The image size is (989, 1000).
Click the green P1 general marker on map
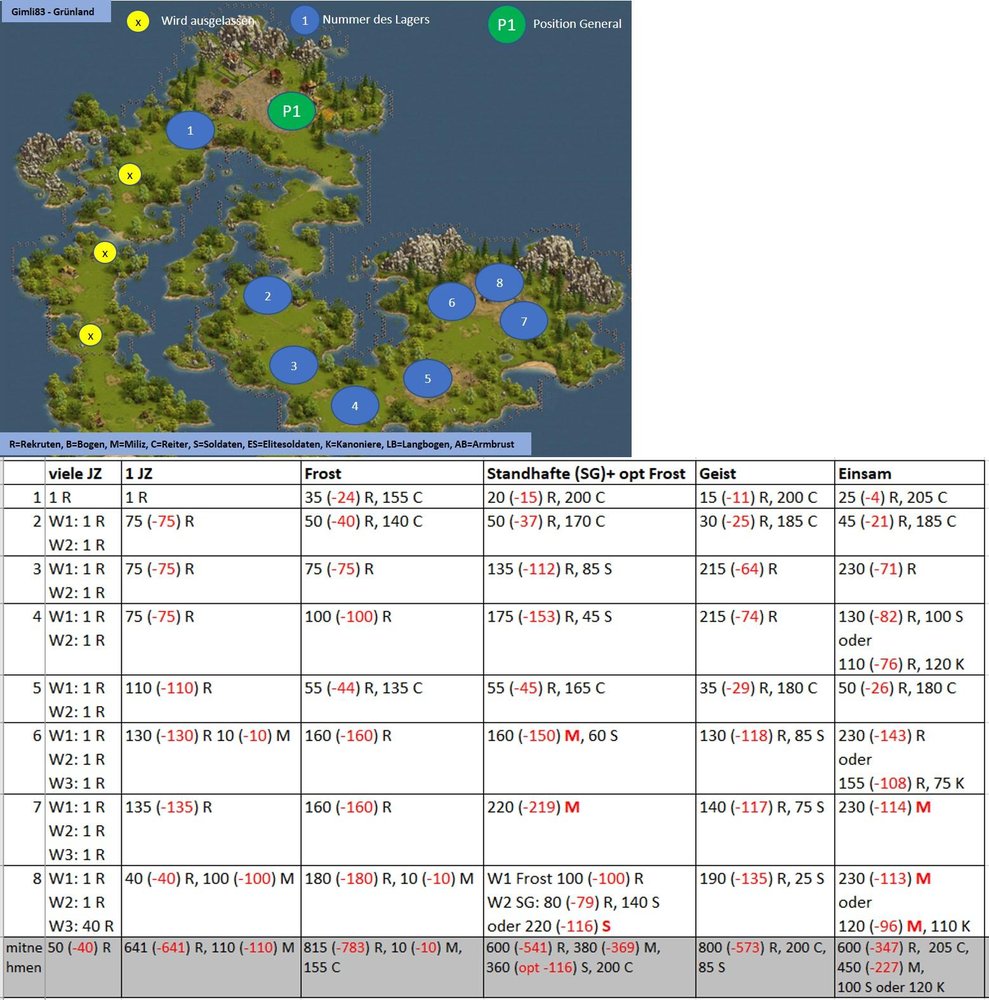coord(291,111)
